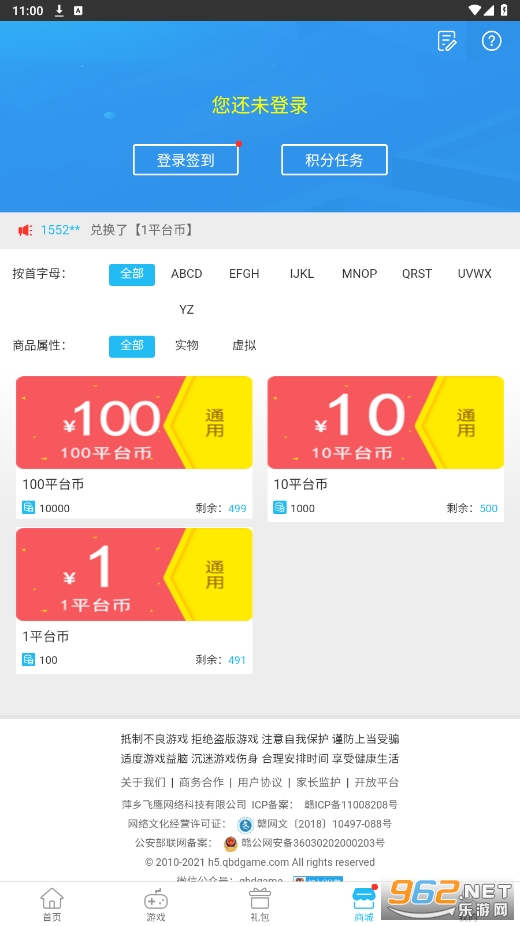Filter by YZ initial letters
520x926 pixels.
(x=187, y=310)
